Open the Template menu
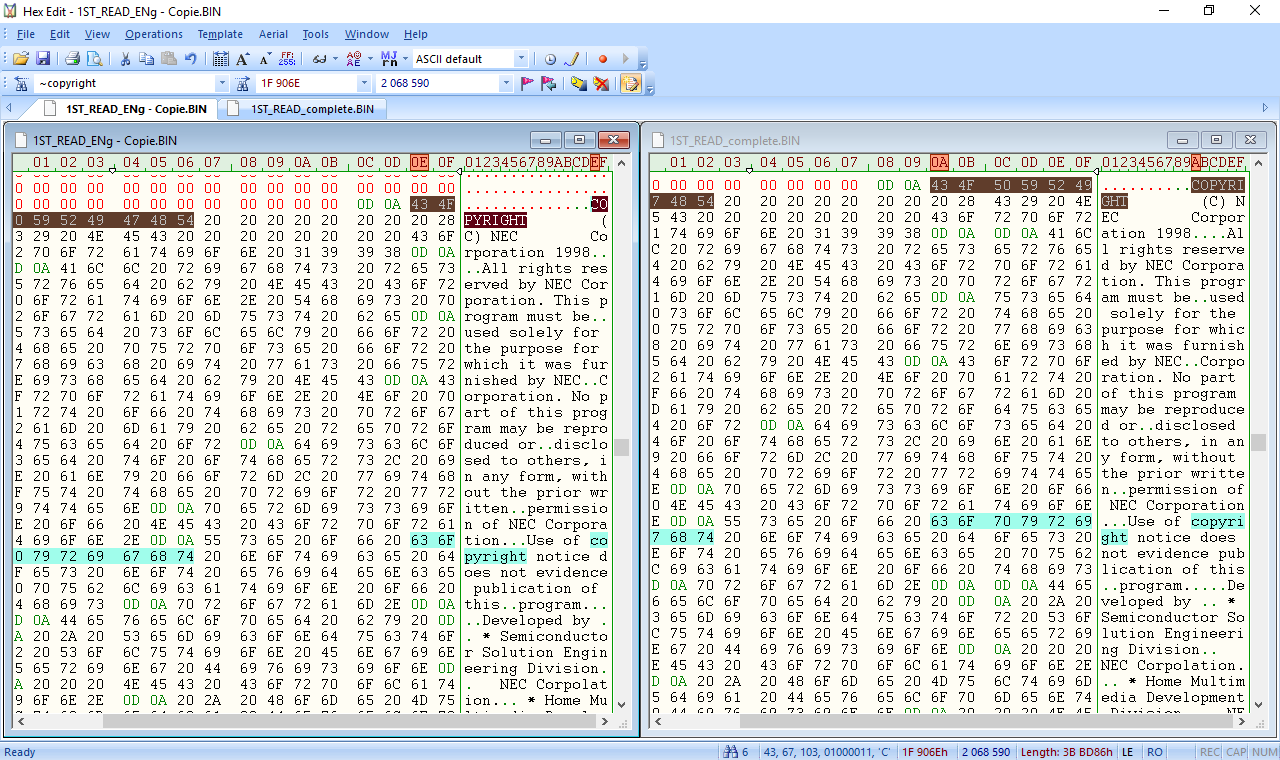1280x760 pixels. 220,34
